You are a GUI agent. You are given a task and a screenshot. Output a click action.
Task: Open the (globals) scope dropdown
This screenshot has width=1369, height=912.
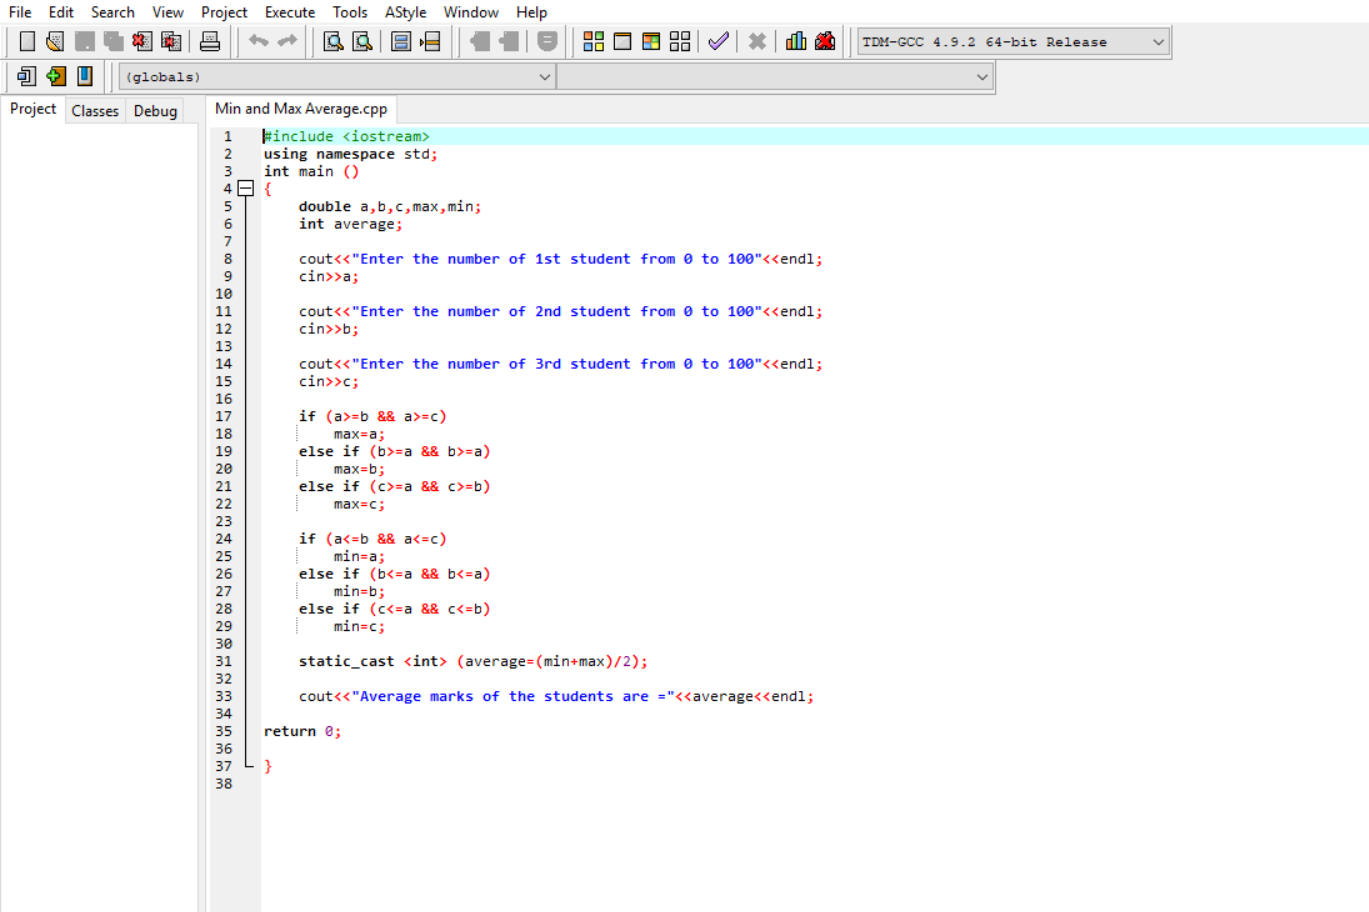tap(337, 77)
